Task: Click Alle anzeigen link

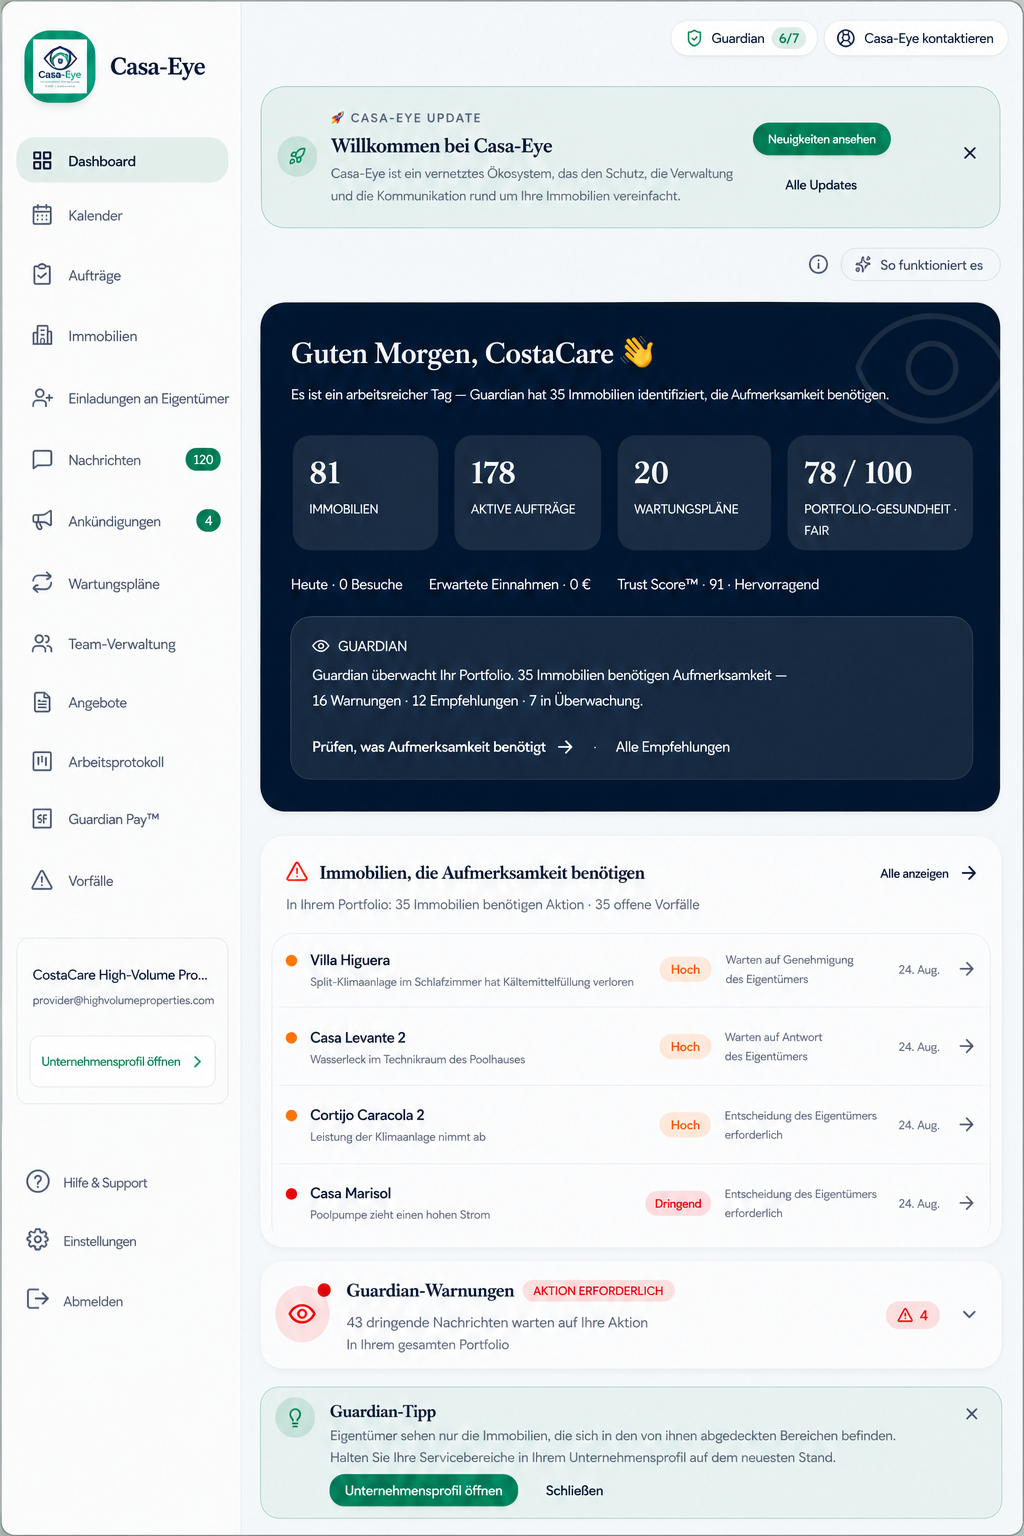Action: pos(928,873)
